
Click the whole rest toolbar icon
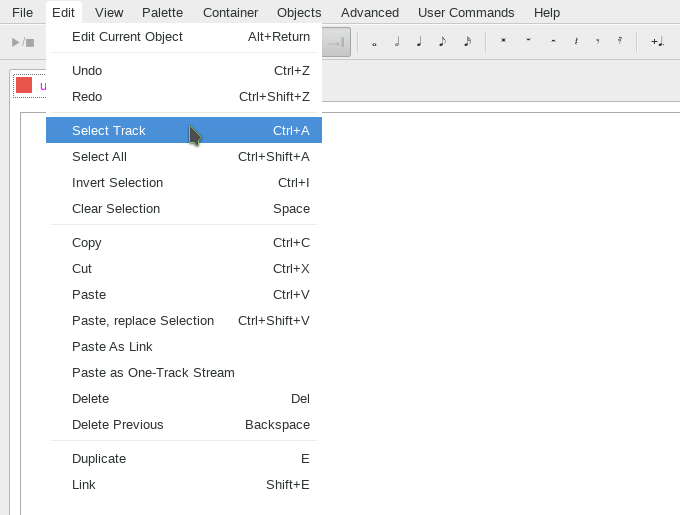(x=528, y=41)
